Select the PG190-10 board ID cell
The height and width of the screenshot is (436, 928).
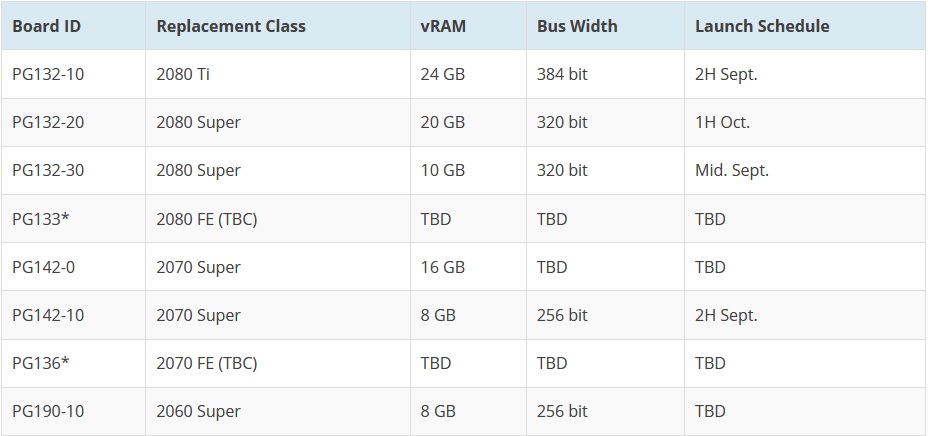[x=48, y=411]
